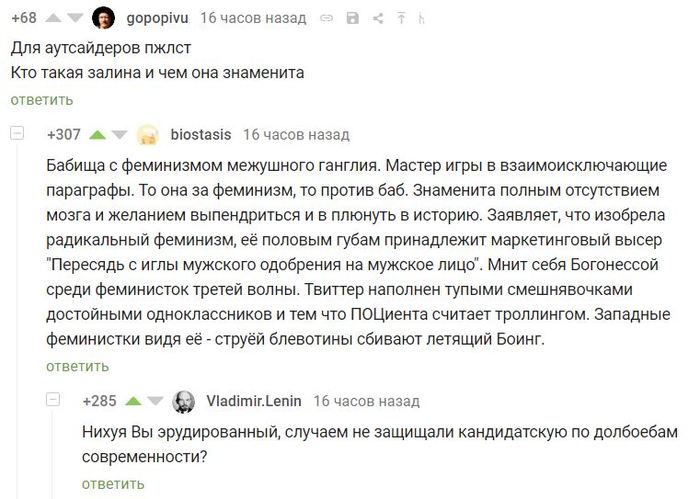The width and height of the screenshot is (700, 499).
Task: Jump to top of thread arrow icon
Action: pyautogui.click(x=400, y=19)
